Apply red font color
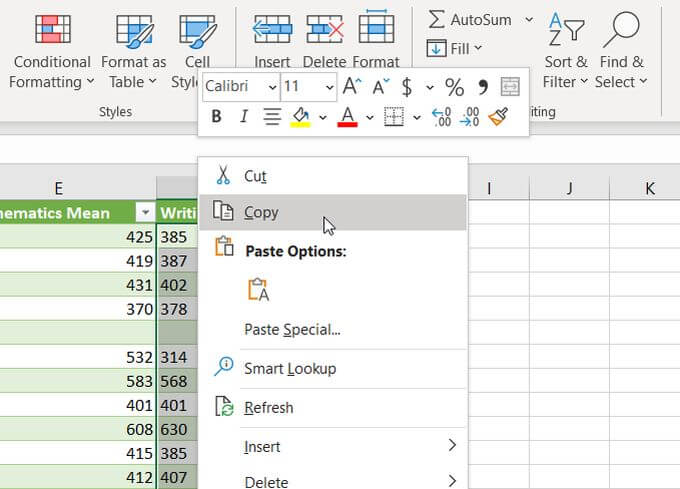This screenshot has height=489, width=680. click(347, 117)
